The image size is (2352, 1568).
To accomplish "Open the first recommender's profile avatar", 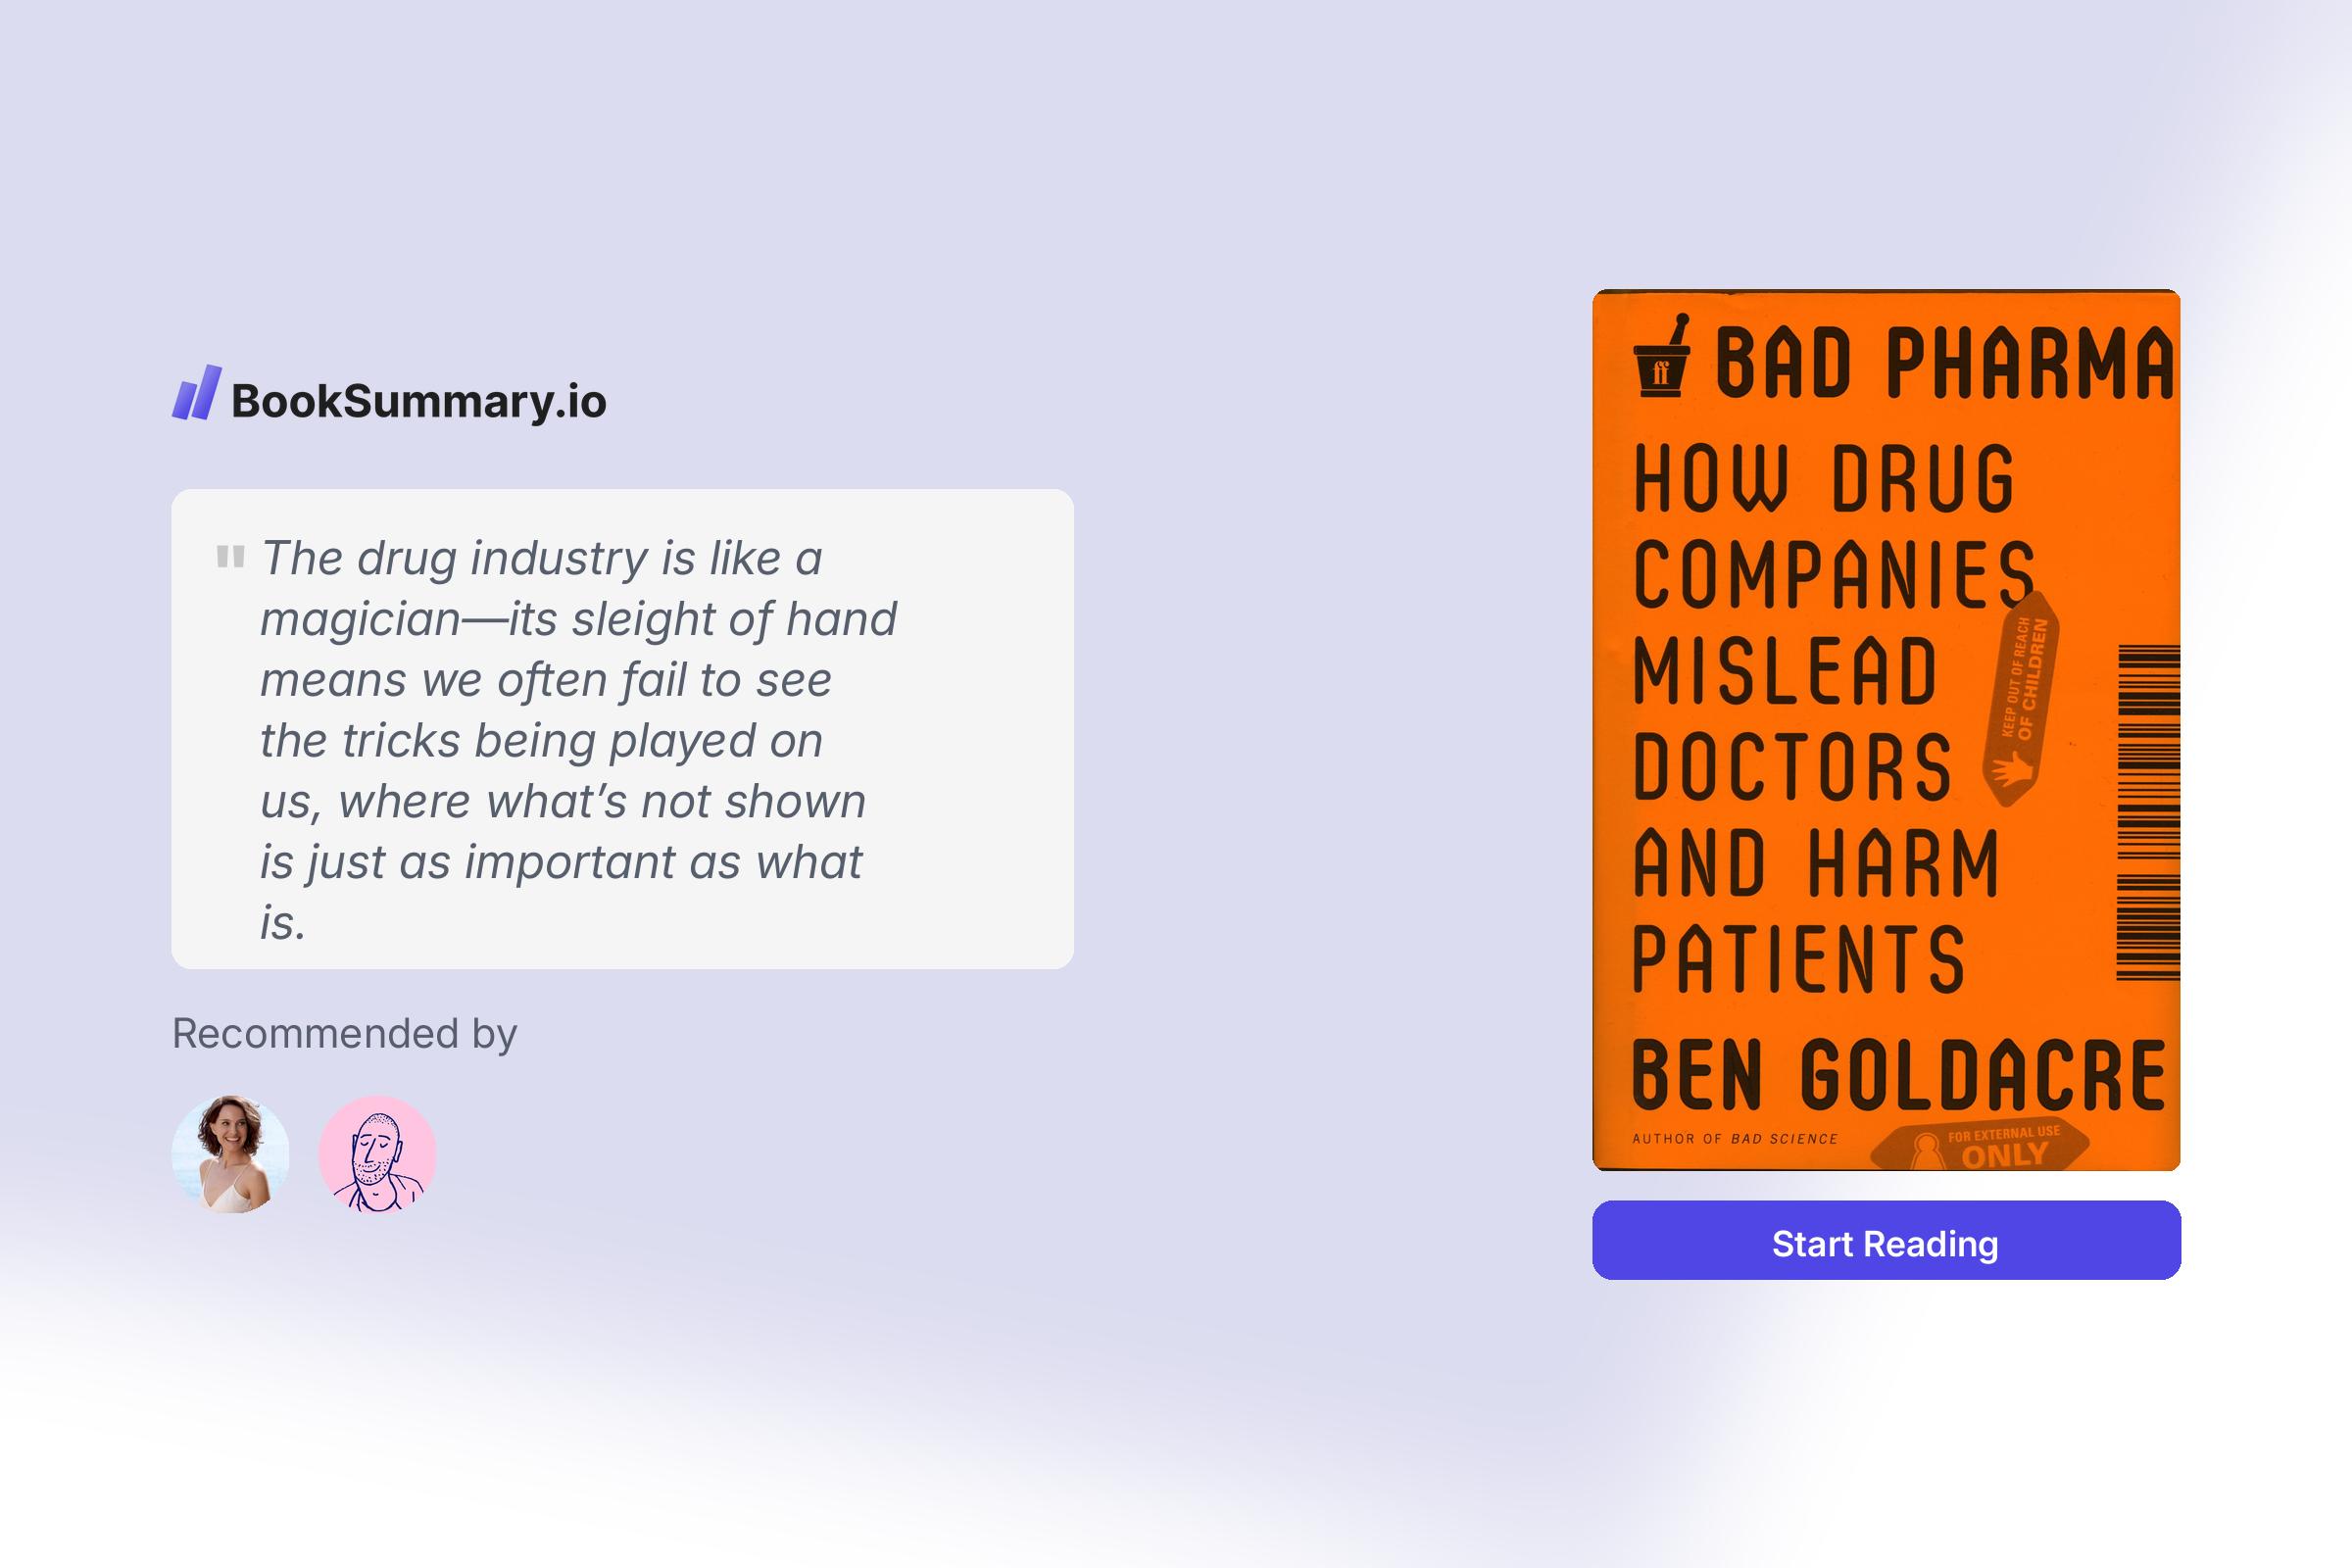I will point(231,1154).
